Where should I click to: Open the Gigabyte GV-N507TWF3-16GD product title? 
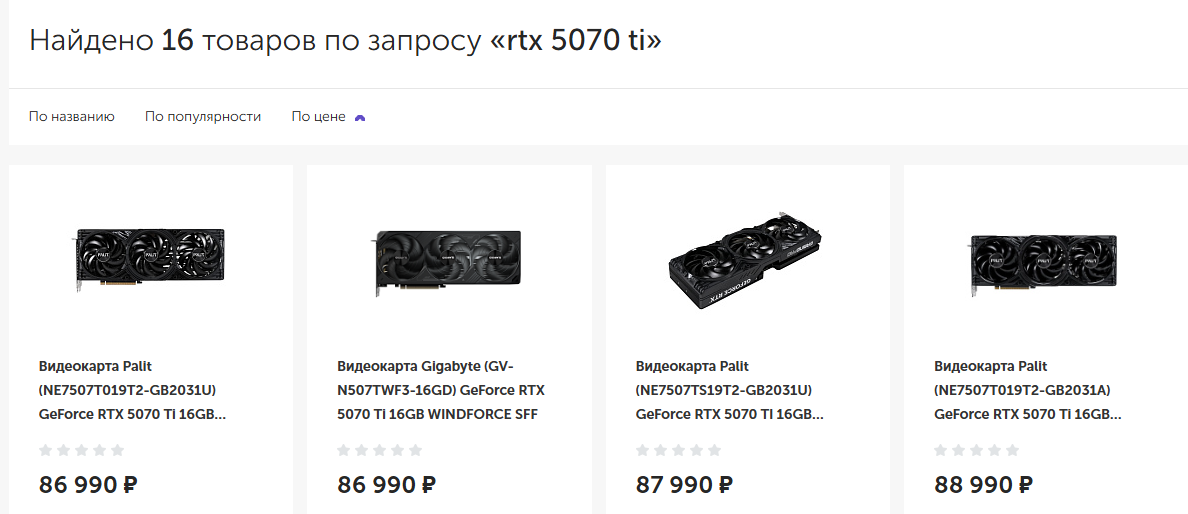441,390
